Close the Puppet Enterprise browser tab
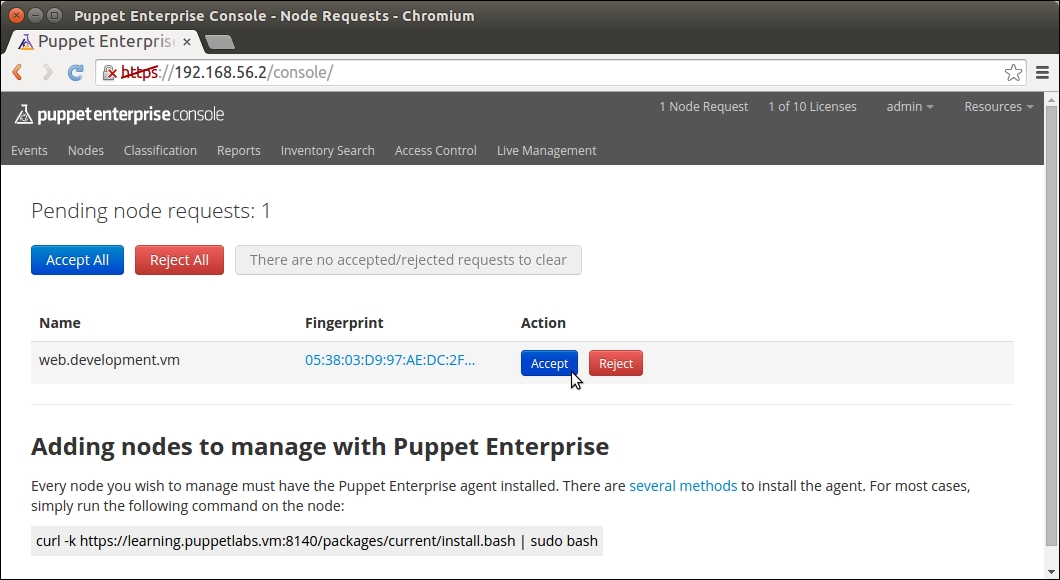This screenshot has height=580, width=1060. [186, 42]
